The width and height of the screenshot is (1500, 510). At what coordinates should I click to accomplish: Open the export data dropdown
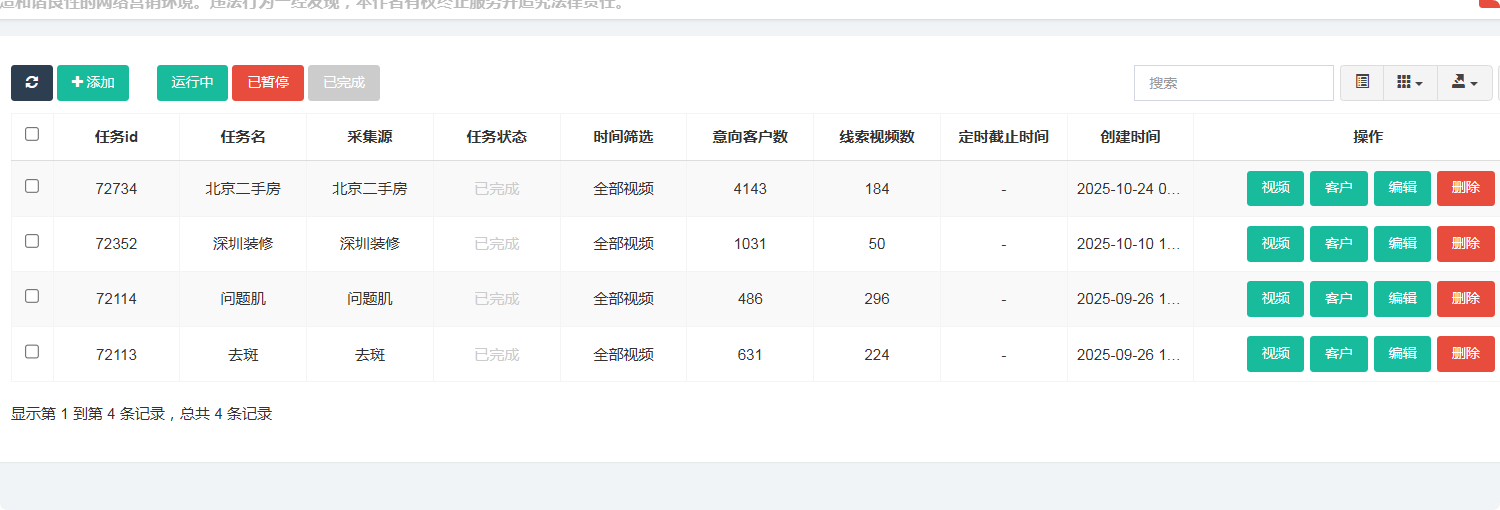point(1465,83)
